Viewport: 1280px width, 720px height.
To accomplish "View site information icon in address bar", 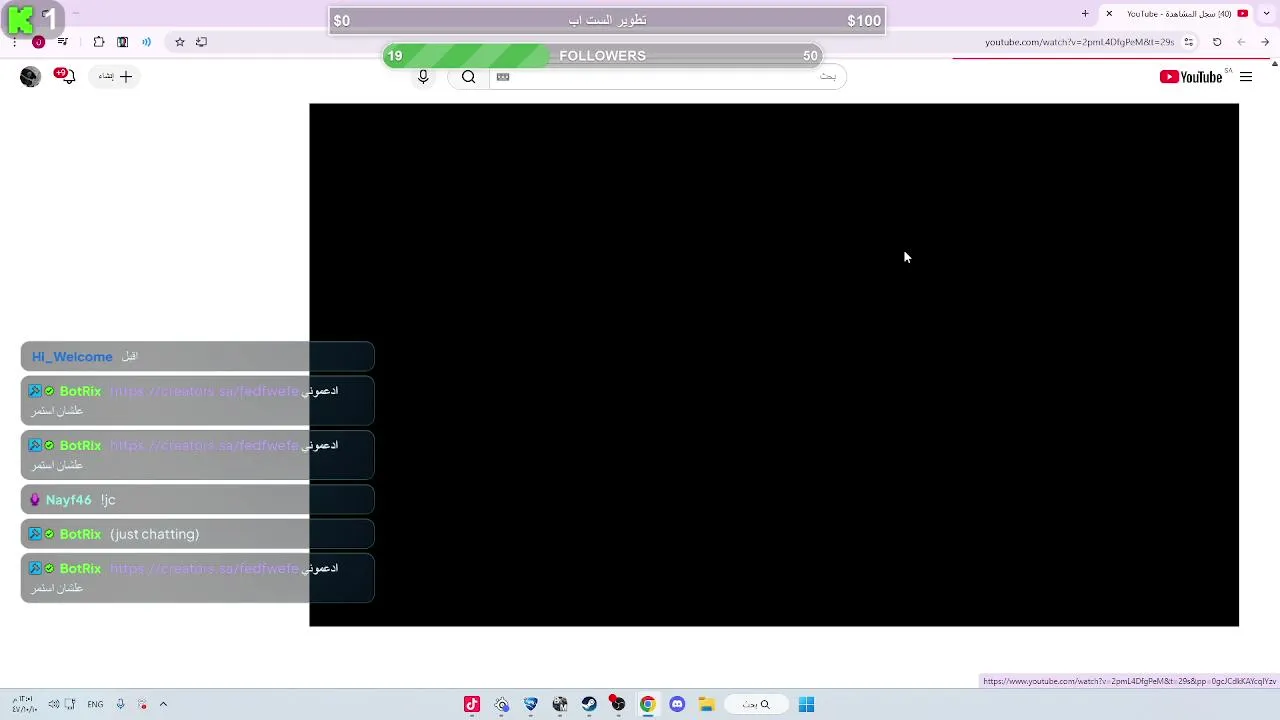I will pos(1189,42).
